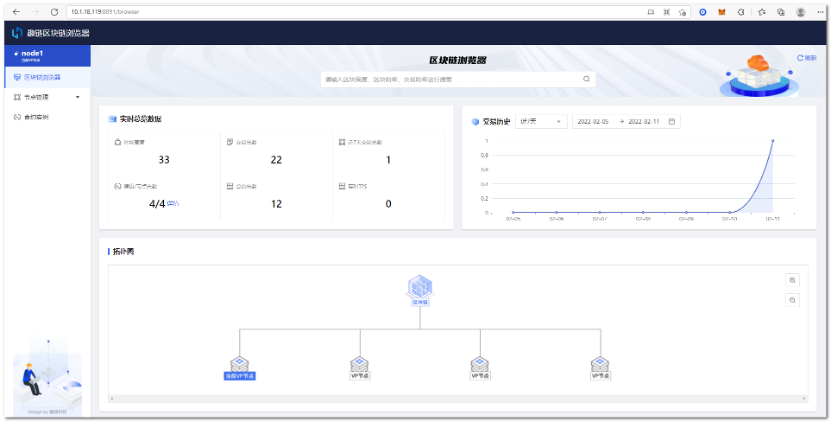This screenshot has width=832, height=422.
Task: Add this page to favorites with star-plus icon
Action: click(683, 12)
